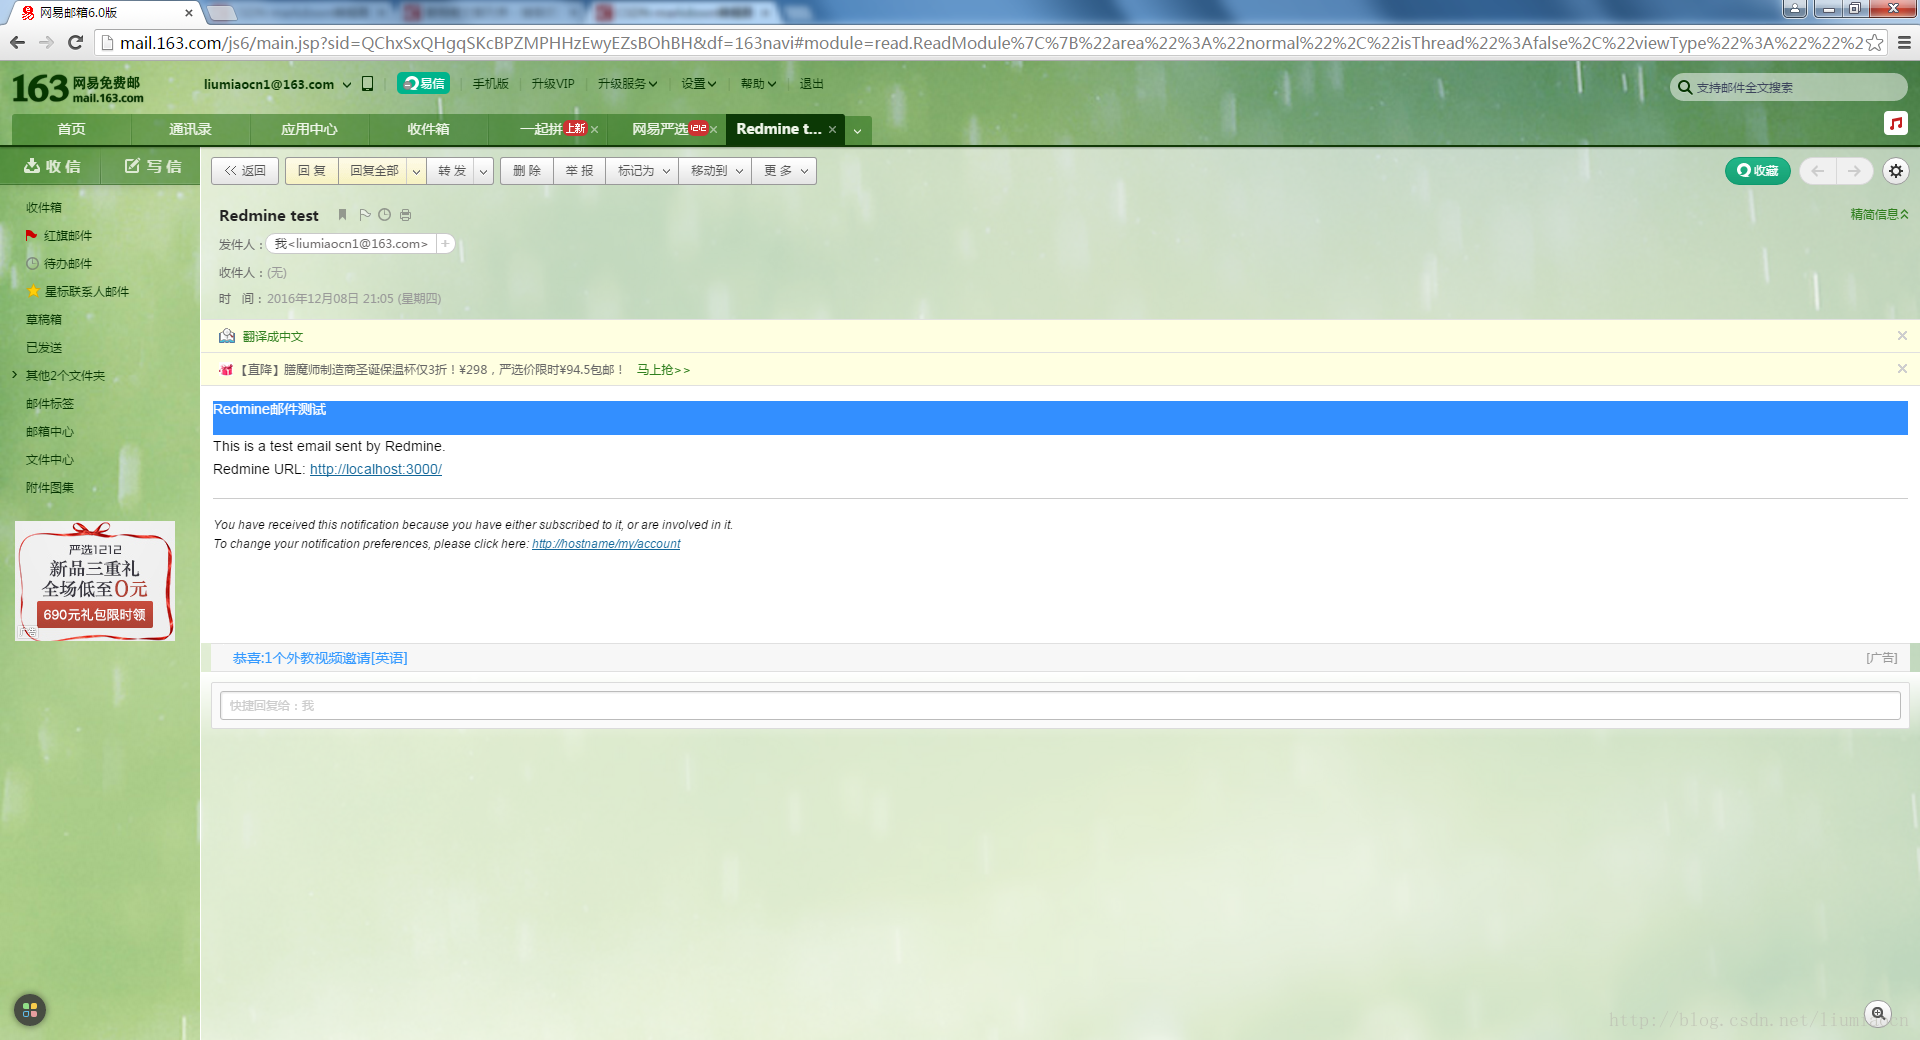
Task: Expand 转发 options arrow
Action: coord(484,171)
